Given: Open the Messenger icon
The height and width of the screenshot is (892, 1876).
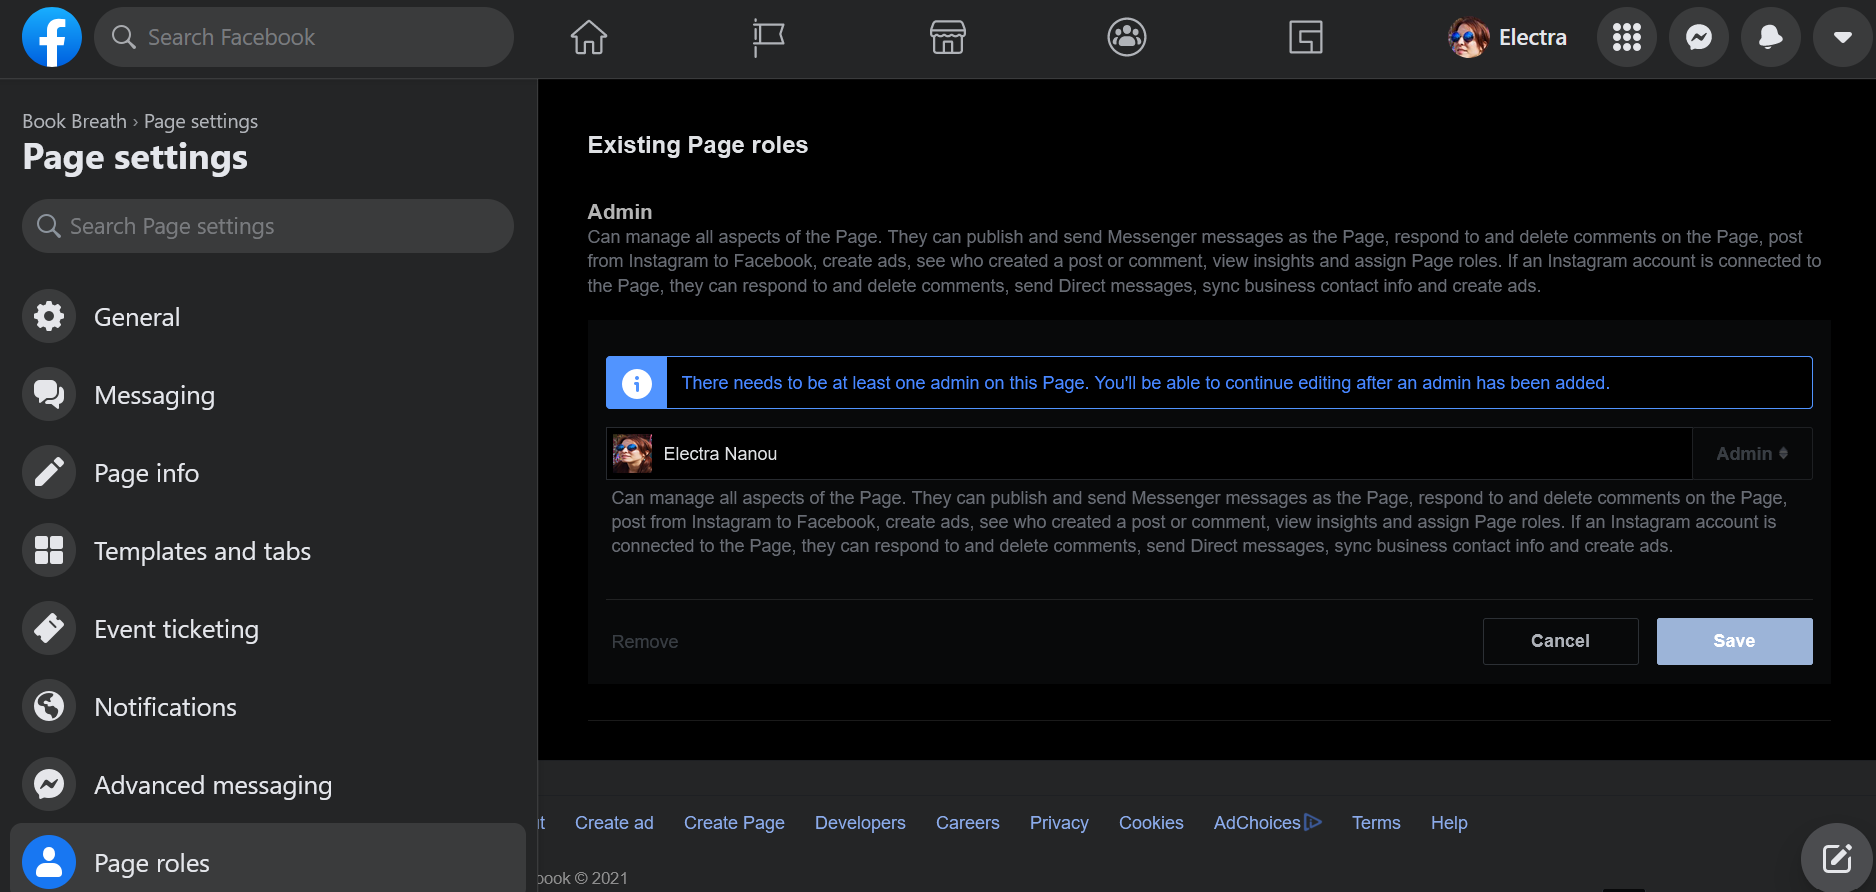Looking at the screenshot, I should pos(1698,38).
